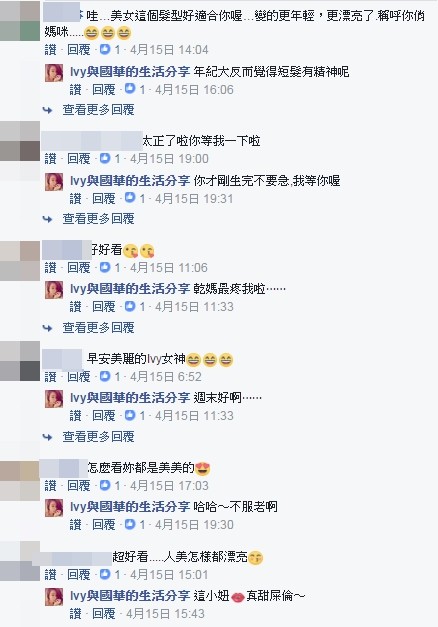Like the 早安美麗的Ivy女神 comment with 讚

click(50, 377)
